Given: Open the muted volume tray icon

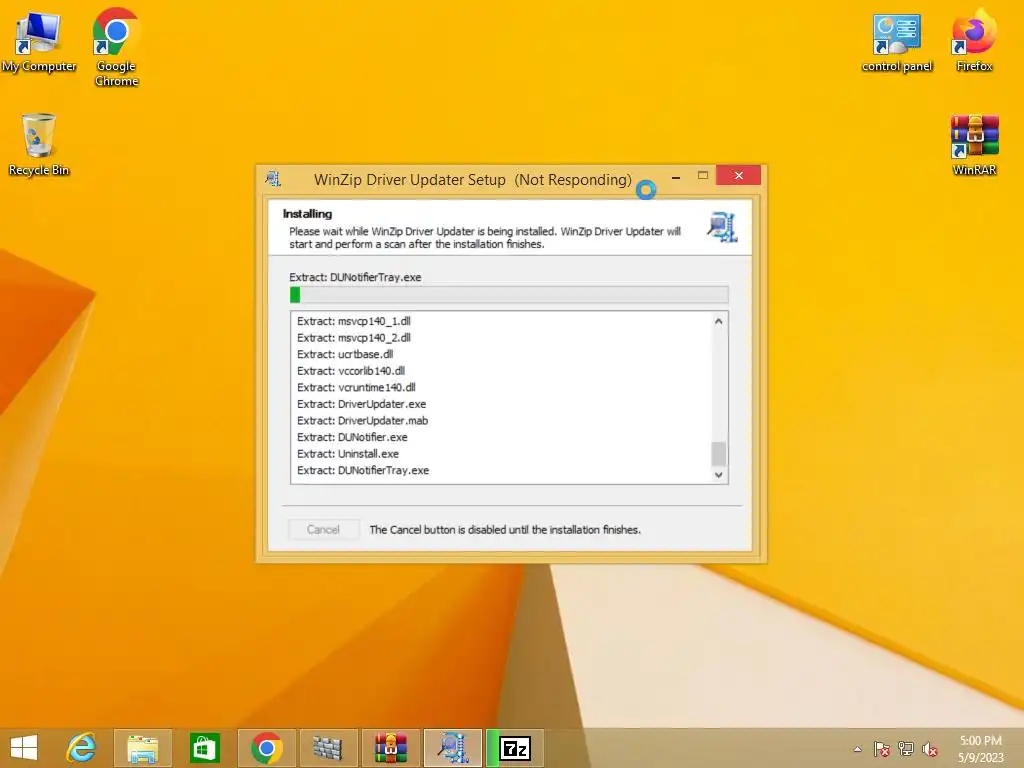Looking at the screenshot, I should click(x=929, y=749).
